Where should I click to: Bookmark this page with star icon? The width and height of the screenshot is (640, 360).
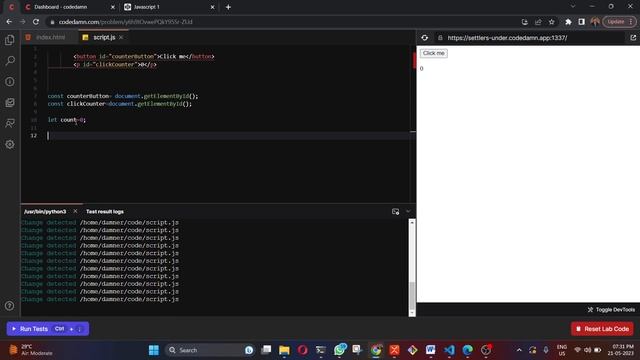tap(551, 22)
